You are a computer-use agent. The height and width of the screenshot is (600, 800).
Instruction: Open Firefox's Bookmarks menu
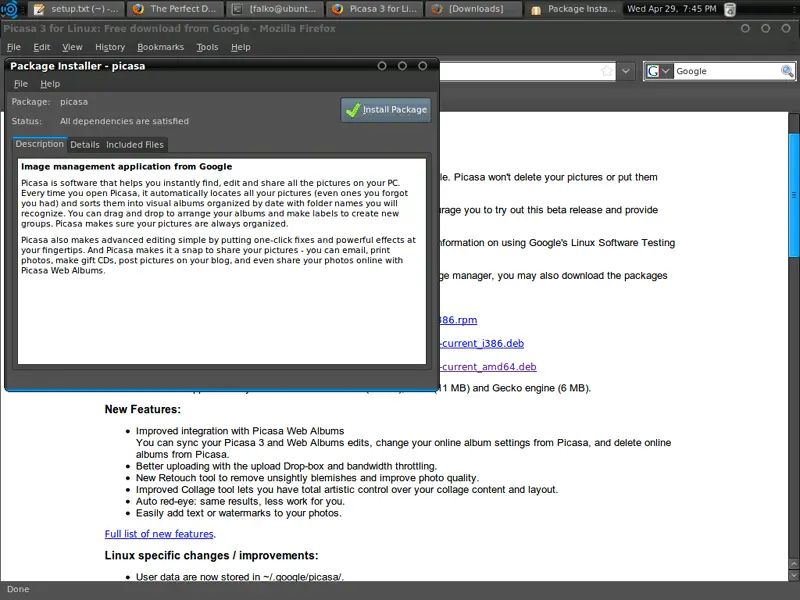tap(160, 47)
